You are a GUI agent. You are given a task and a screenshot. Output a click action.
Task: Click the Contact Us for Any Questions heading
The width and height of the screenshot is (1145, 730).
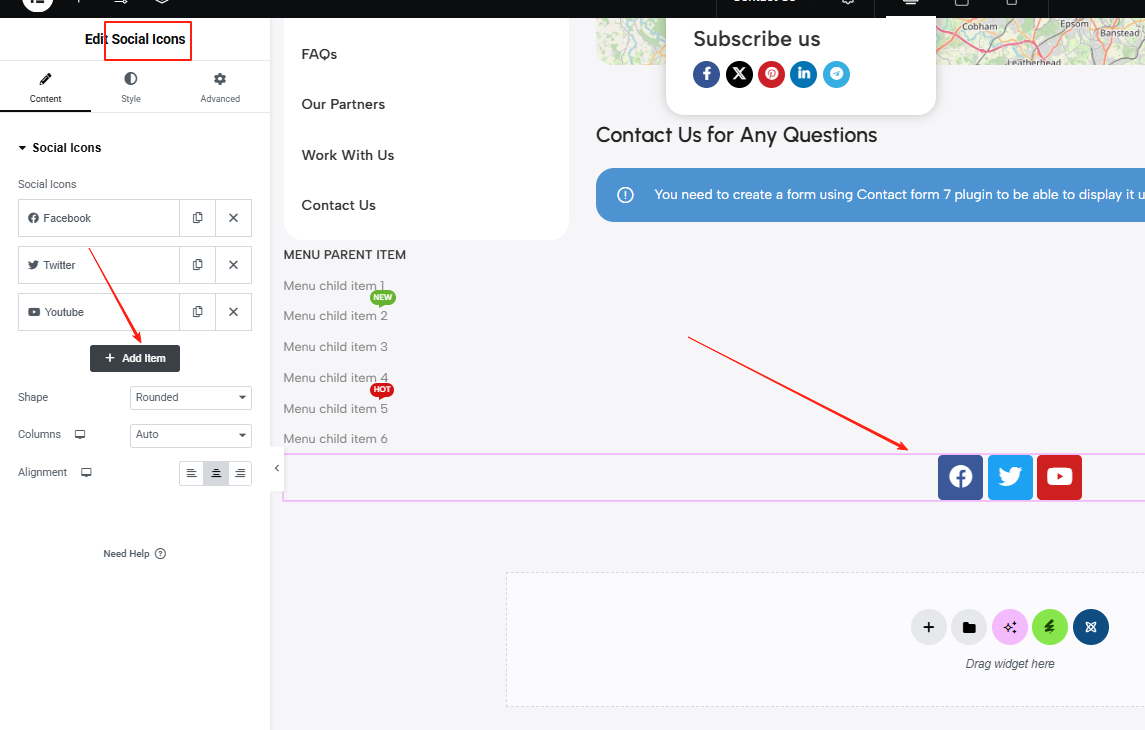[x=736, y=135]
